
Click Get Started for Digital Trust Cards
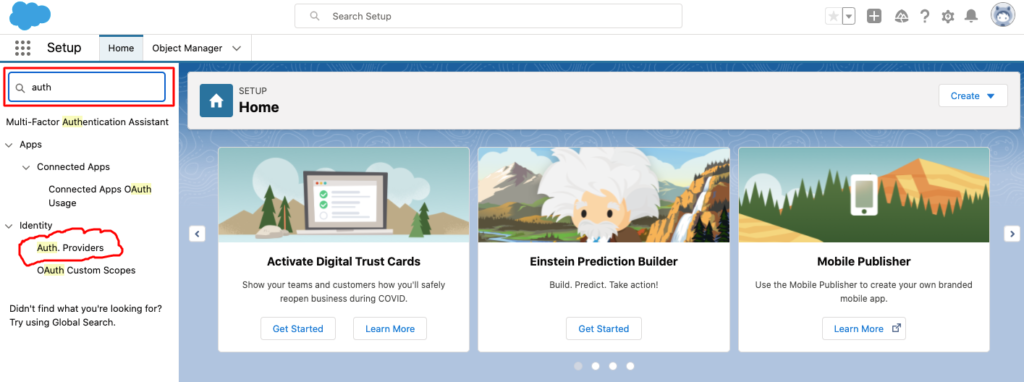(x=298, y=328)
